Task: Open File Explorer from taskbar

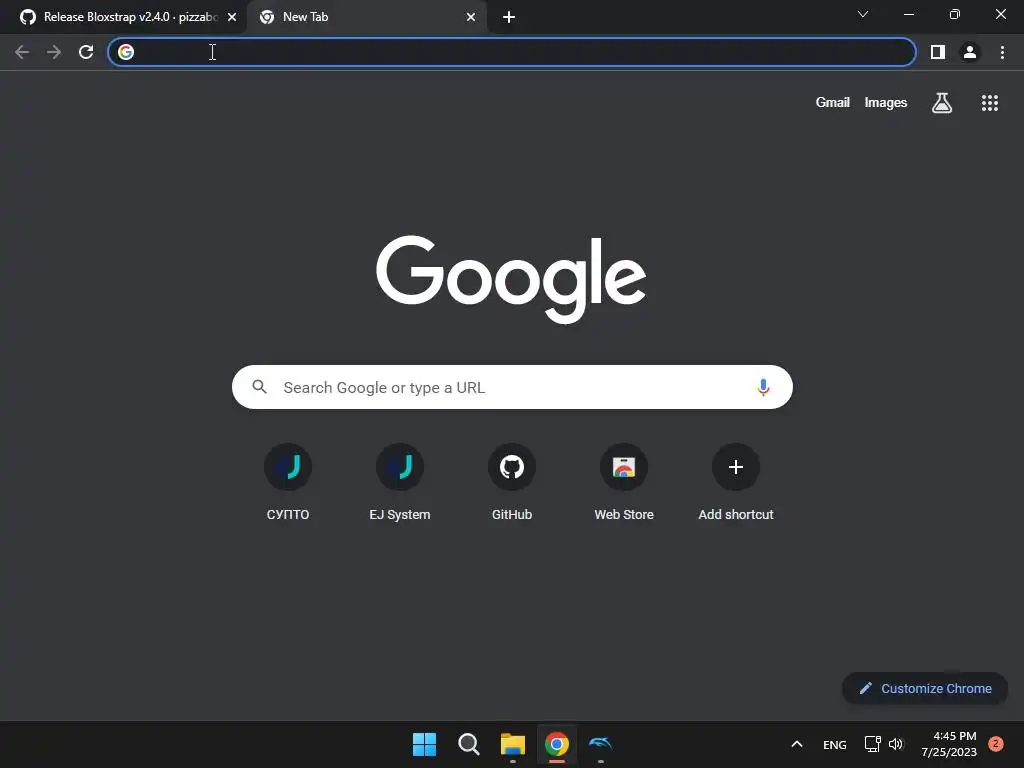Action: 513,744
